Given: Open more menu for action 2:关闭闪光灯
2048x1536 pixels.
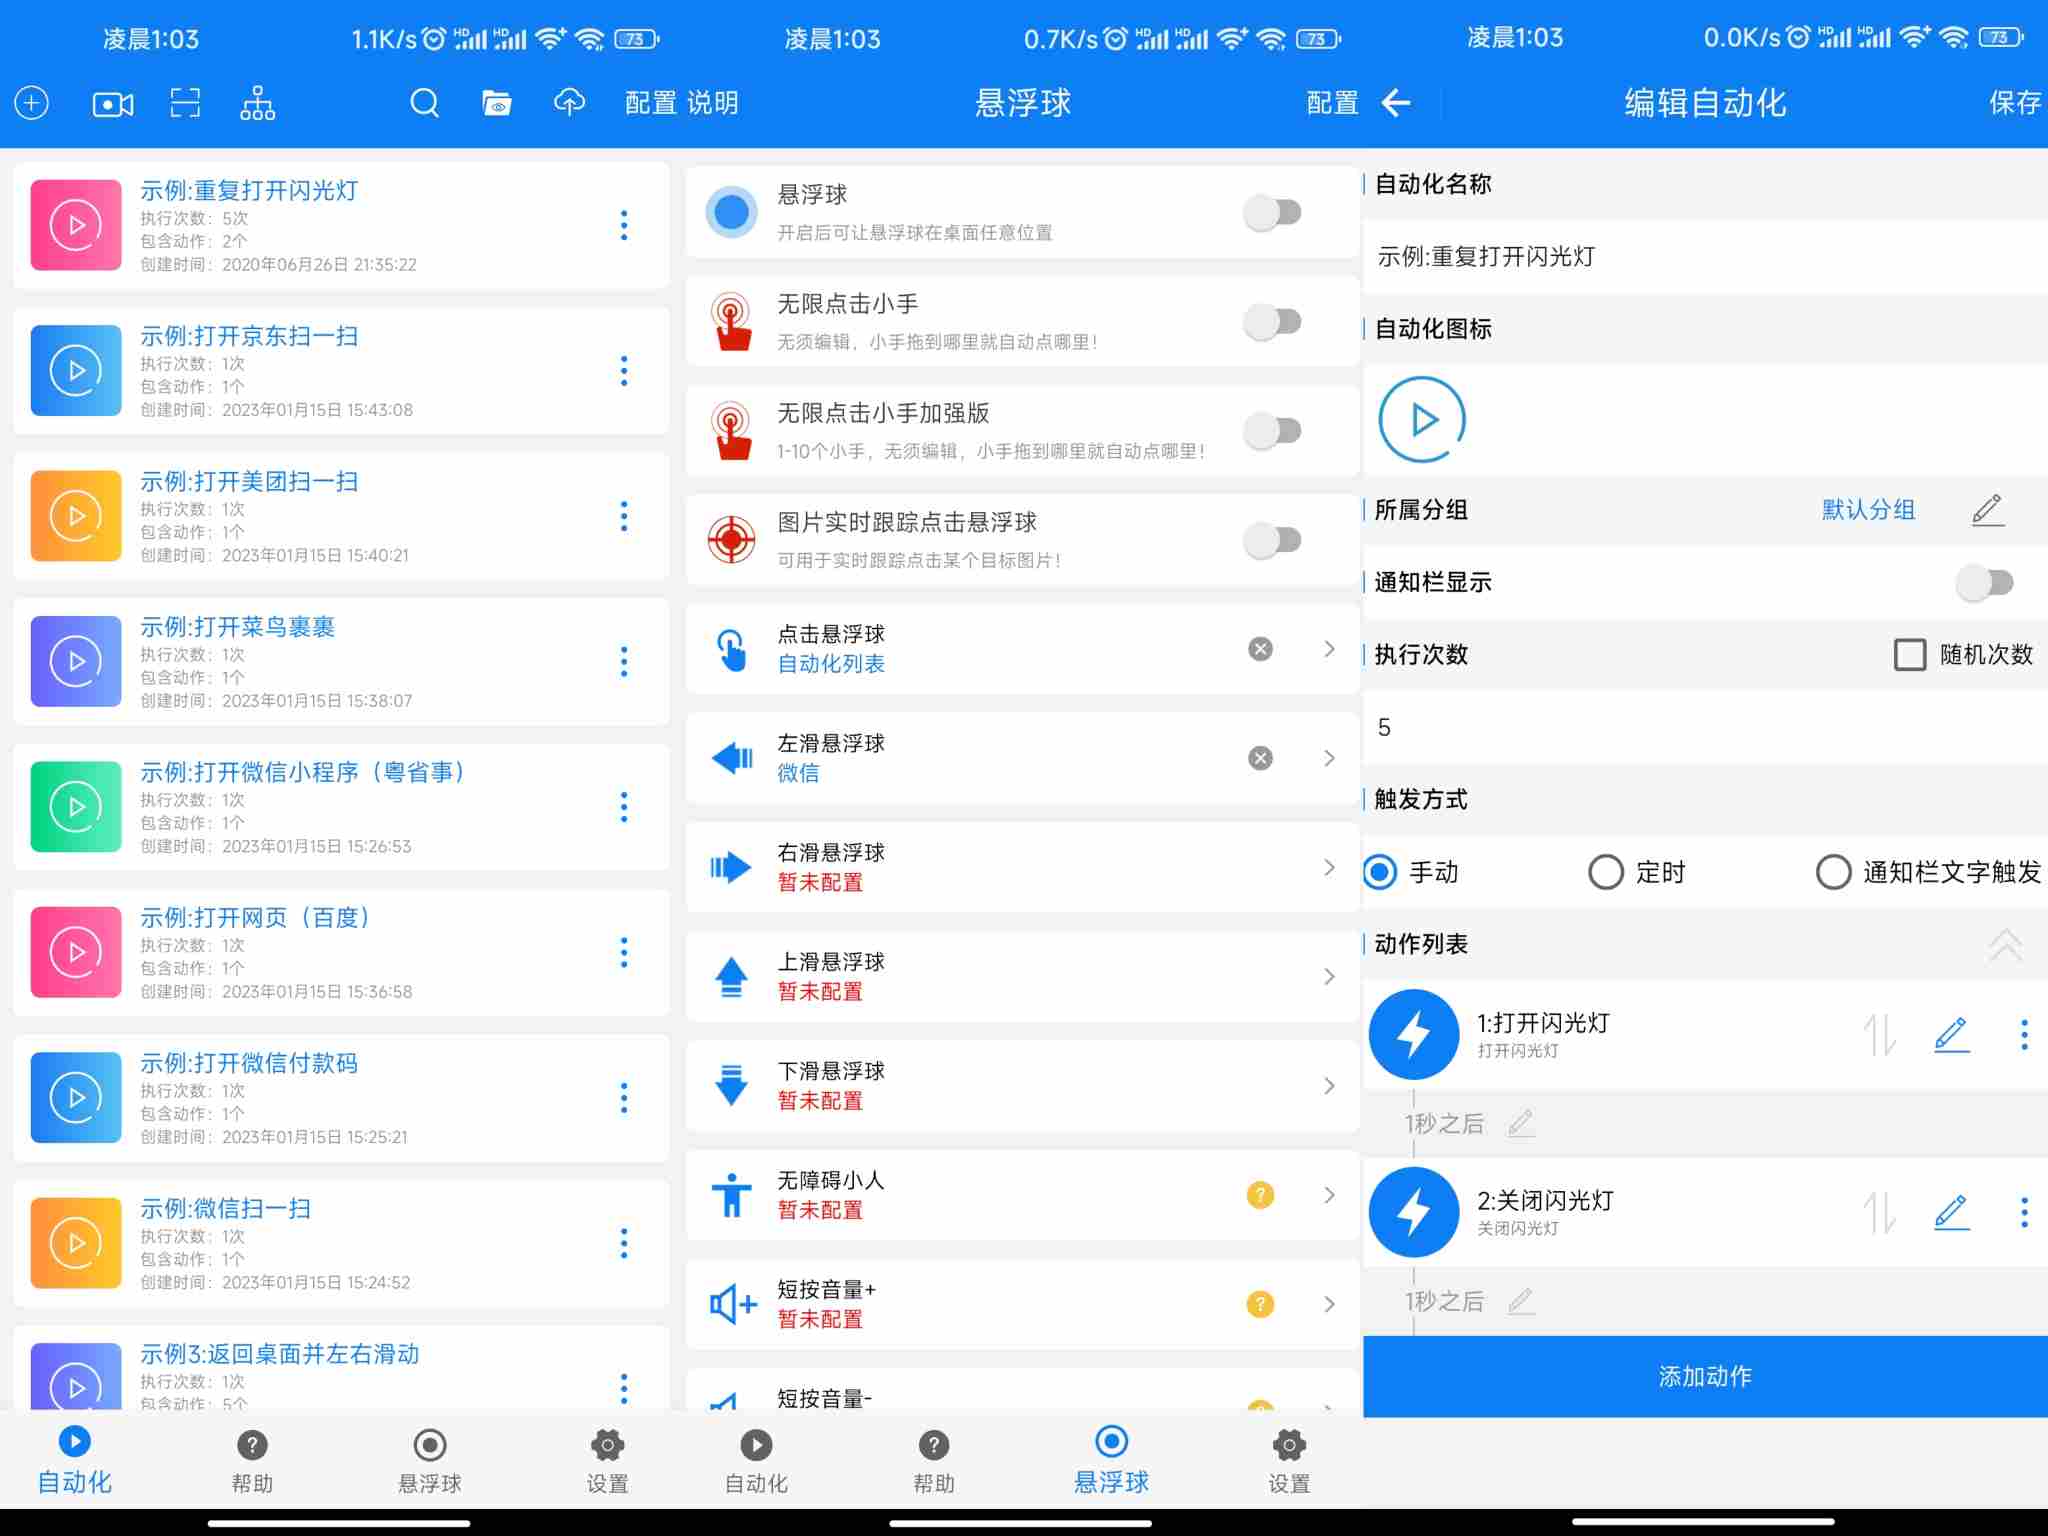Looking at the screenshot, I should 2024,1212.
